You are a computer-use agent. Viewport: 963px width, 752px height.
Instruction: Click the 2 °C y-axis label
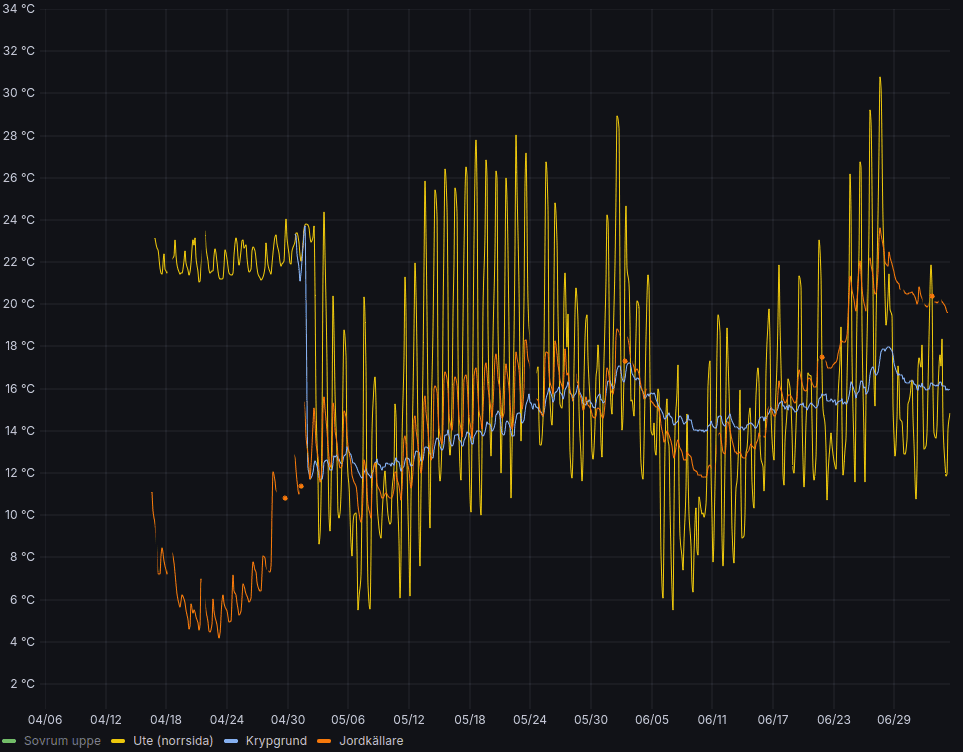coord(22,684)
